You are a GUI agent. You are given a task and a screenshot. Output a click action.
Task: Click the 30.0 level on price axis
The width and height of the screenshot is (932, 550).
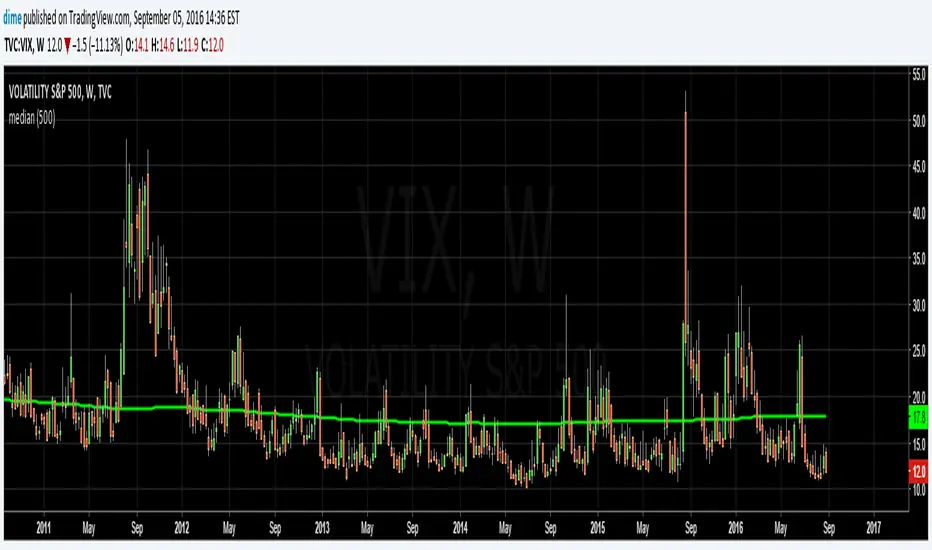point(919,306)
